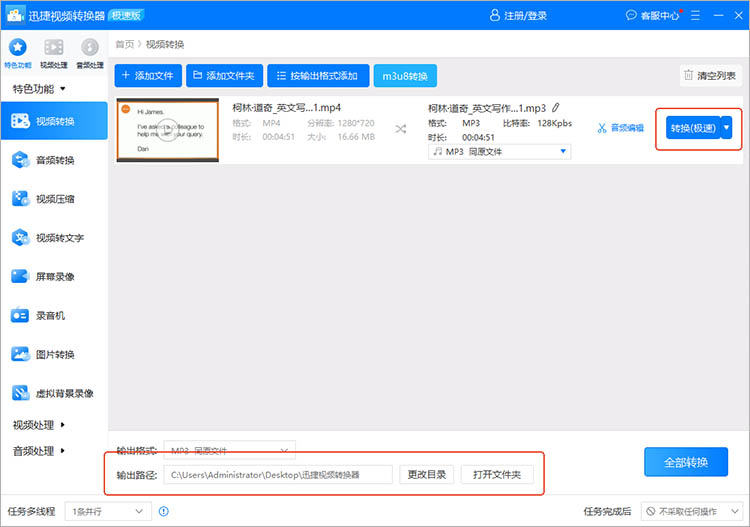The image size is (750, 527).
Task: Open the m3u8转换 tool
Action: click(x=405, y=76)
